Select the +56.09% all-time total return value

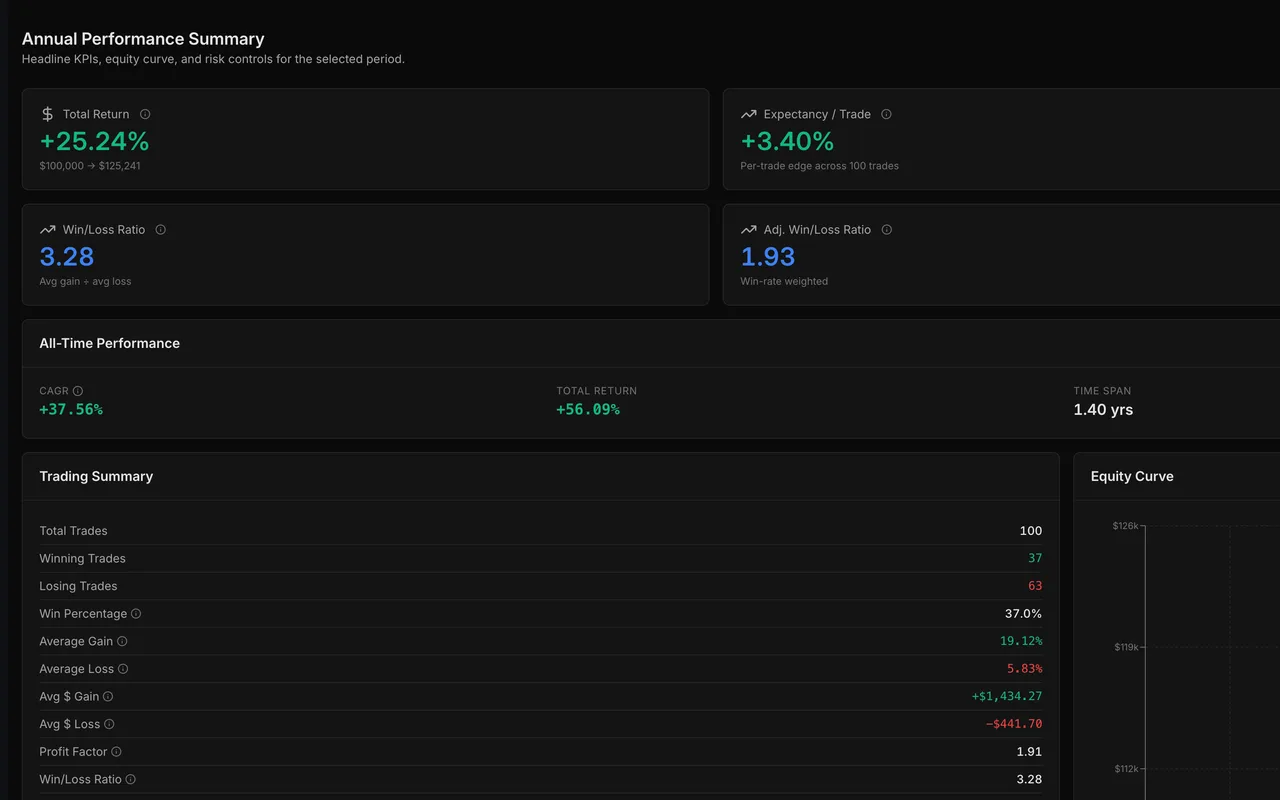point(588,410)
